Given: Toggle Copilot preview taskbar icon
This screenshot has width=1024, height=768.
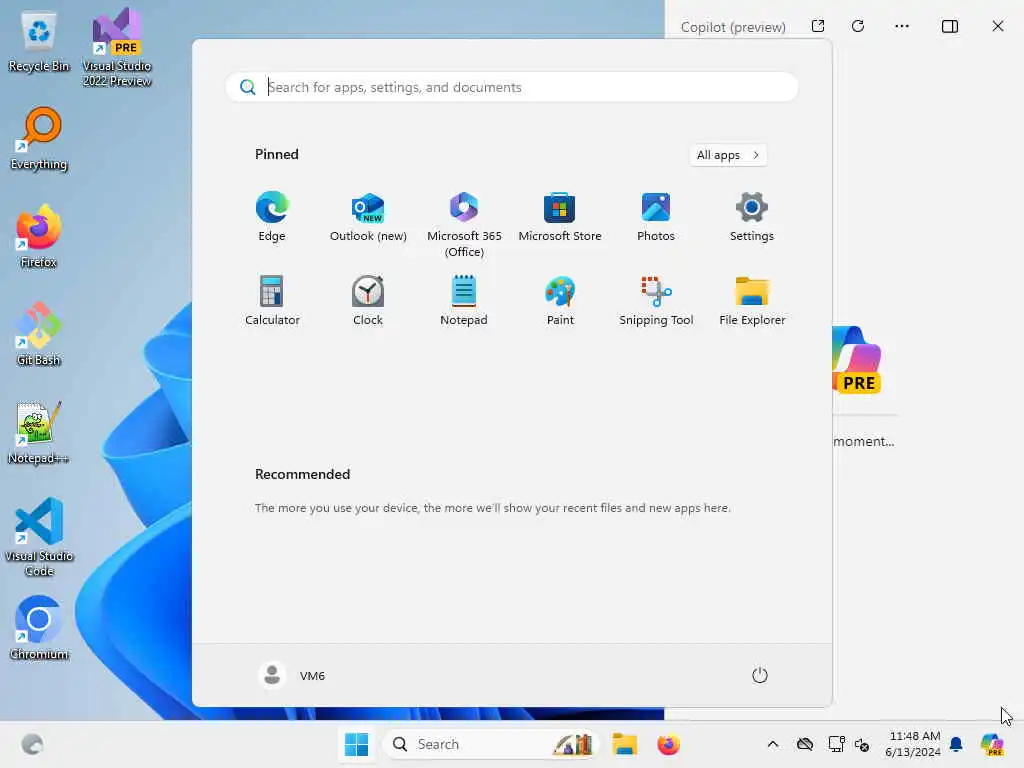Looking at the screenshot, I should click(x=992, y=744).
